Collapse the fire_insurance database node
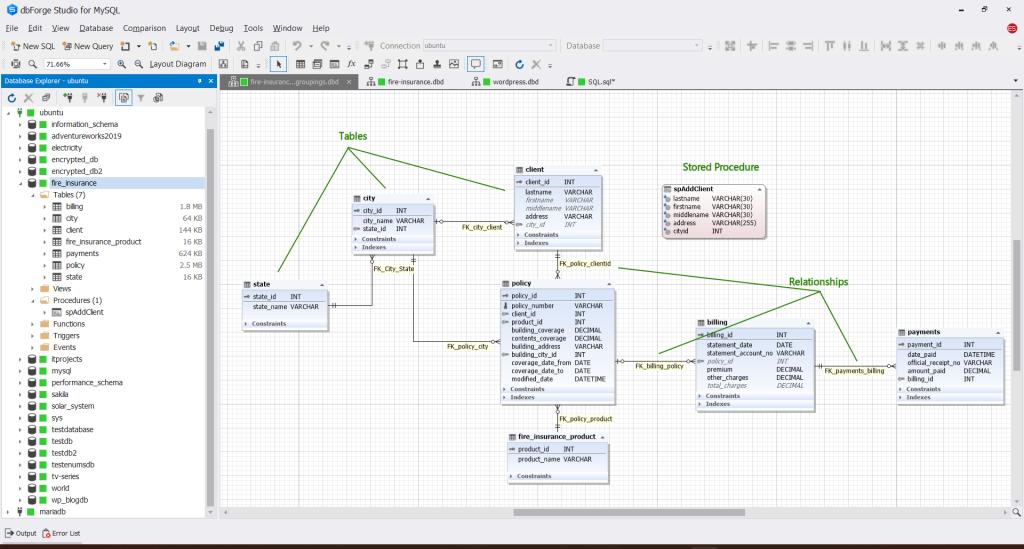This screenshot has width=1024, height=549. click(20, 183)
